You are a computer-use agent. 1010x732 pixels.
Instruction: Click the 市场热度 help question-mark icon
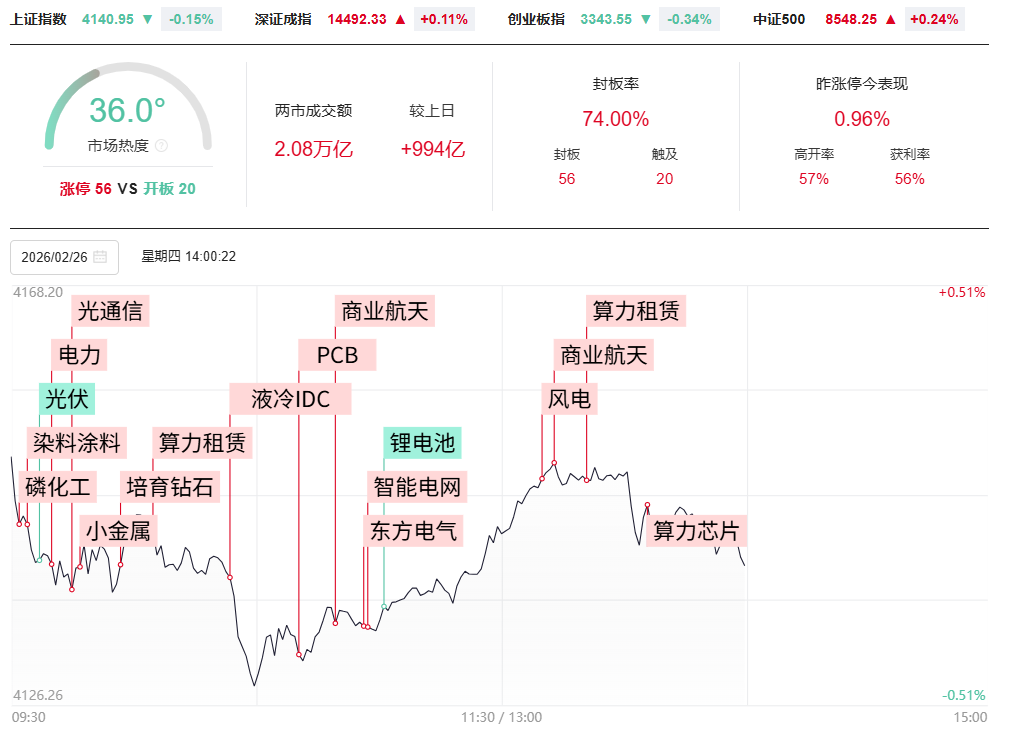[x=162, y=146]
